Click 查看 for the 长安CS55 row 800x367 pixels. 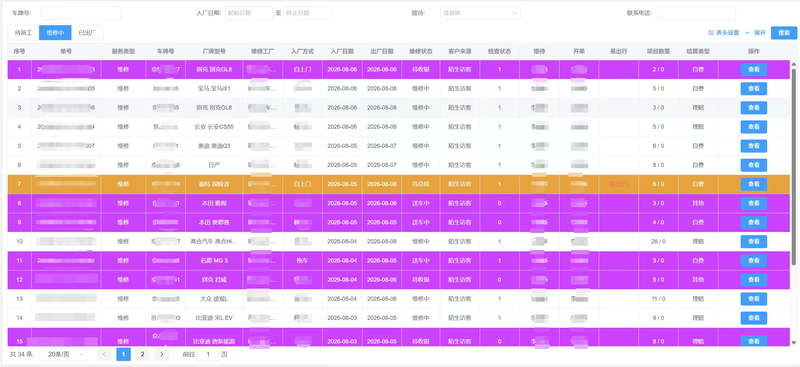pos(754,127)
